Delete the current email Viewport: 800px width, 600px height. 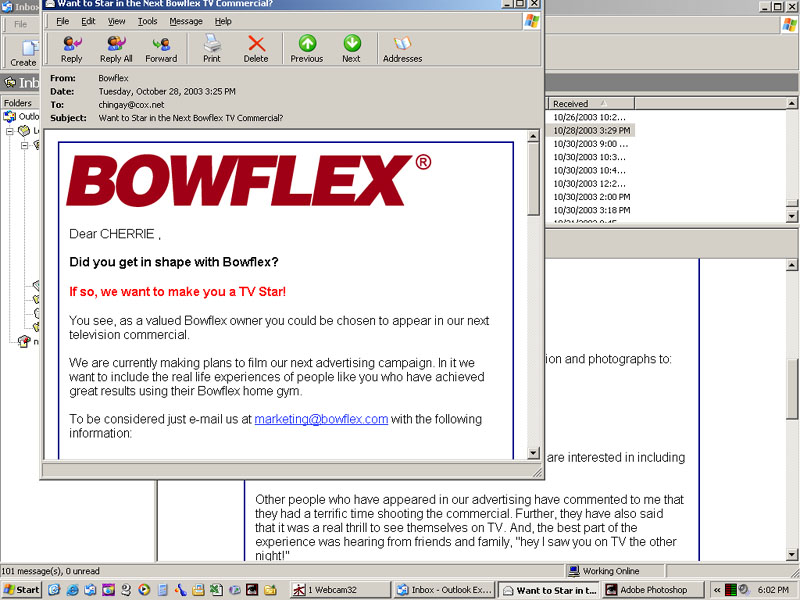click(256, 47)
